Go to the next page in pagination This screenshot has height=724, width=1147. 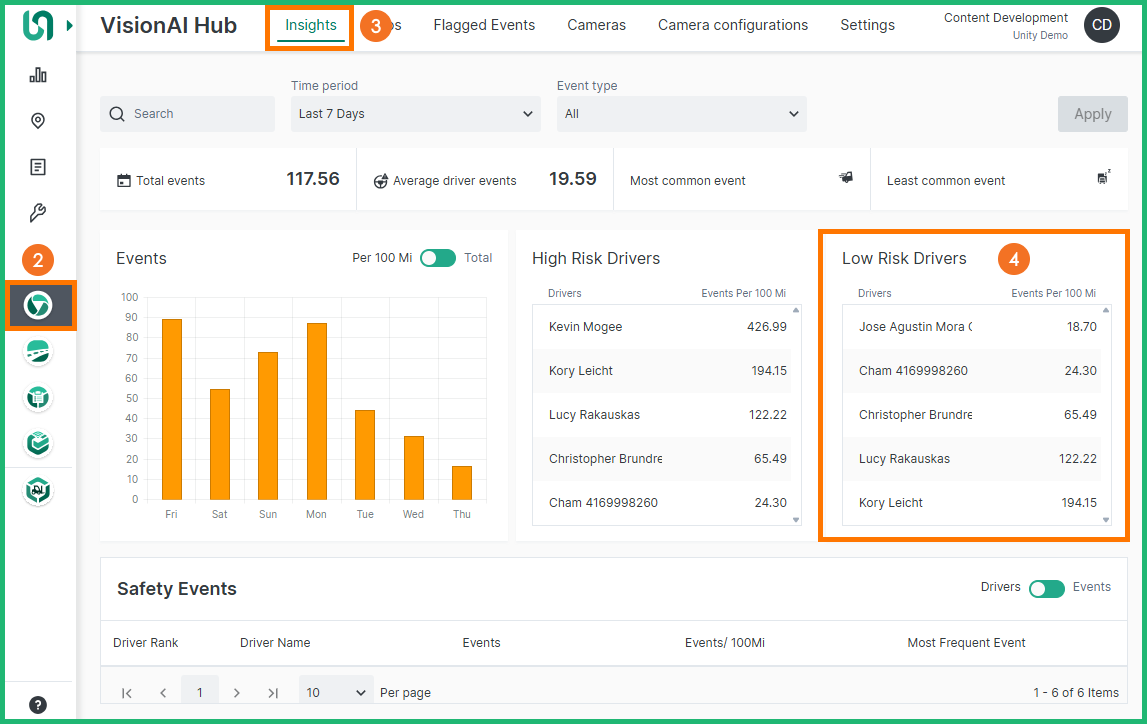pyautogui.click(x=237, y=692)
